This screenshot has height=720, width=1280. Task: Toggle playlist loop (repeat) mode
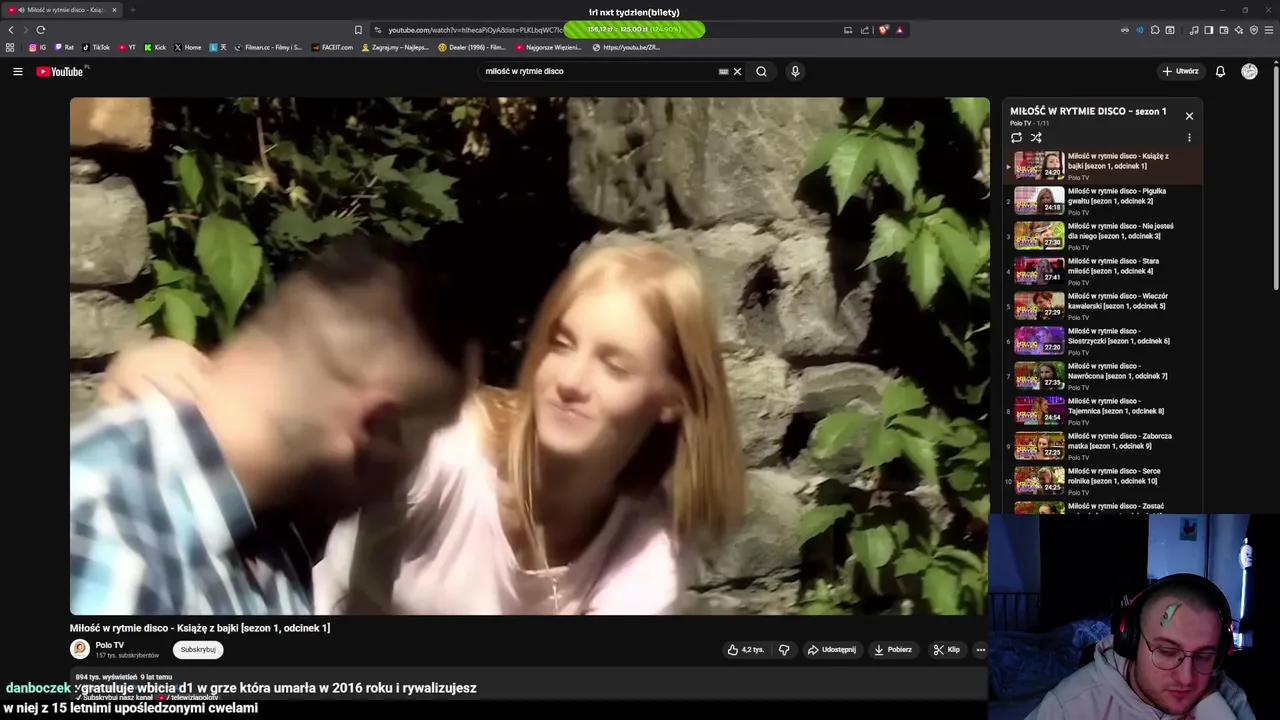point(1016,137)
